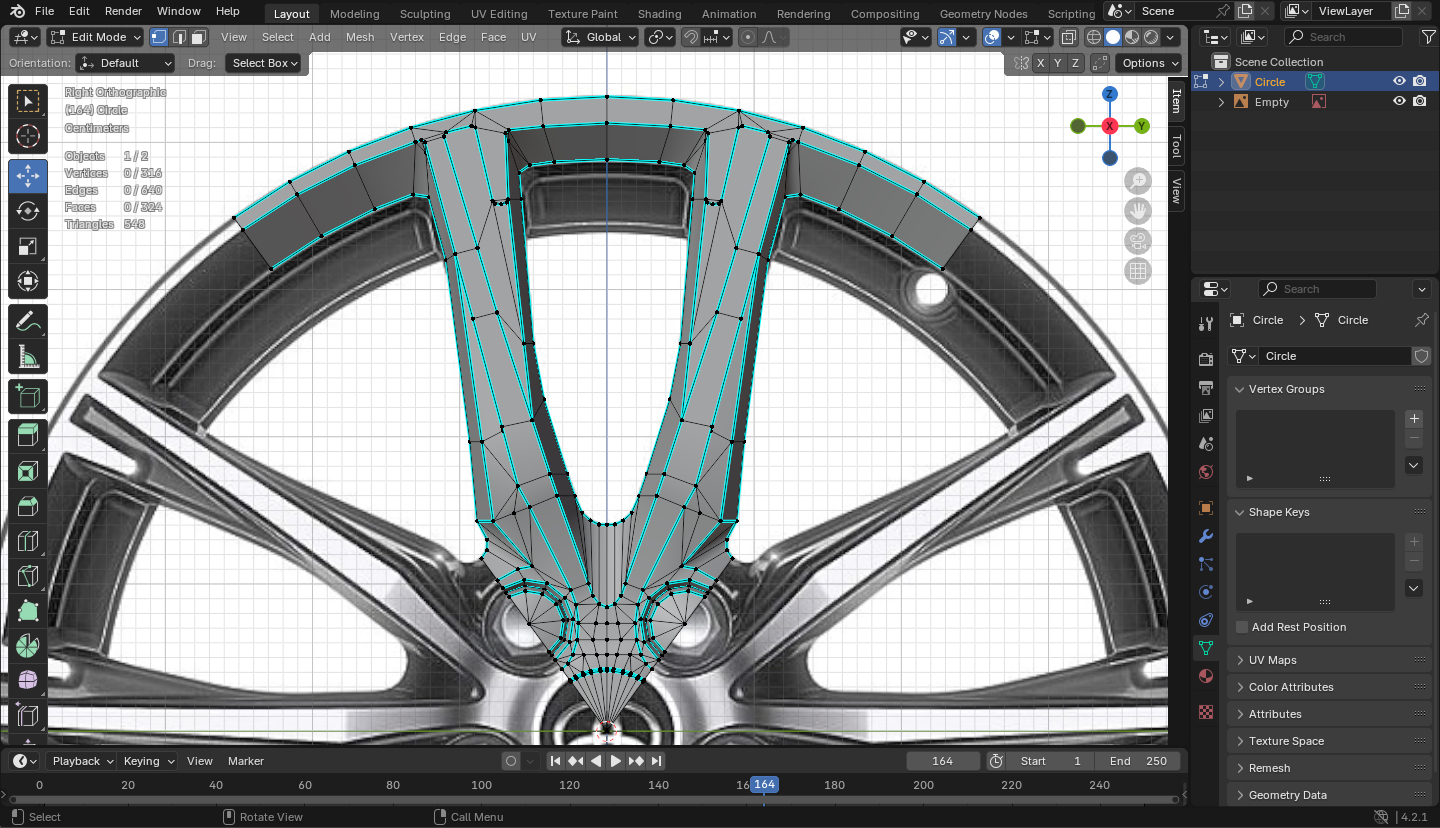This screenshot has width=1440, height=828.
Task: Toggle snapping magnet in the header
Action: point(691,37)
